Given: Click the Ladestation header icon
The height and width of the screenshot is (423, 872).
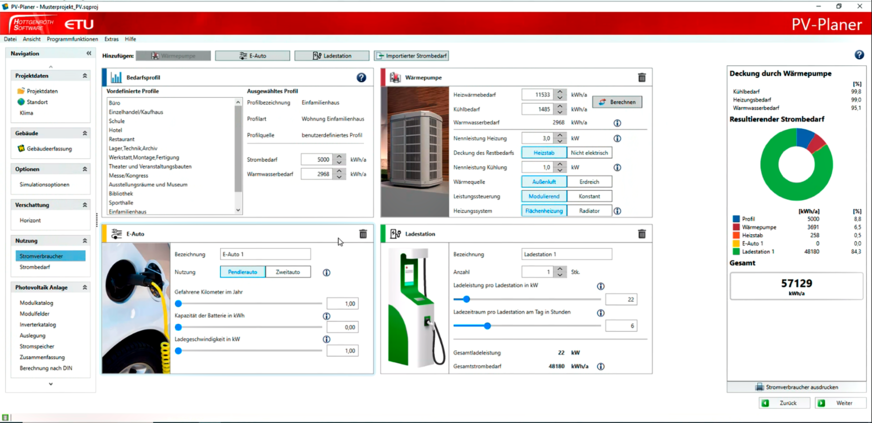Looking at the screenshot, I should (x=395, y=234).
